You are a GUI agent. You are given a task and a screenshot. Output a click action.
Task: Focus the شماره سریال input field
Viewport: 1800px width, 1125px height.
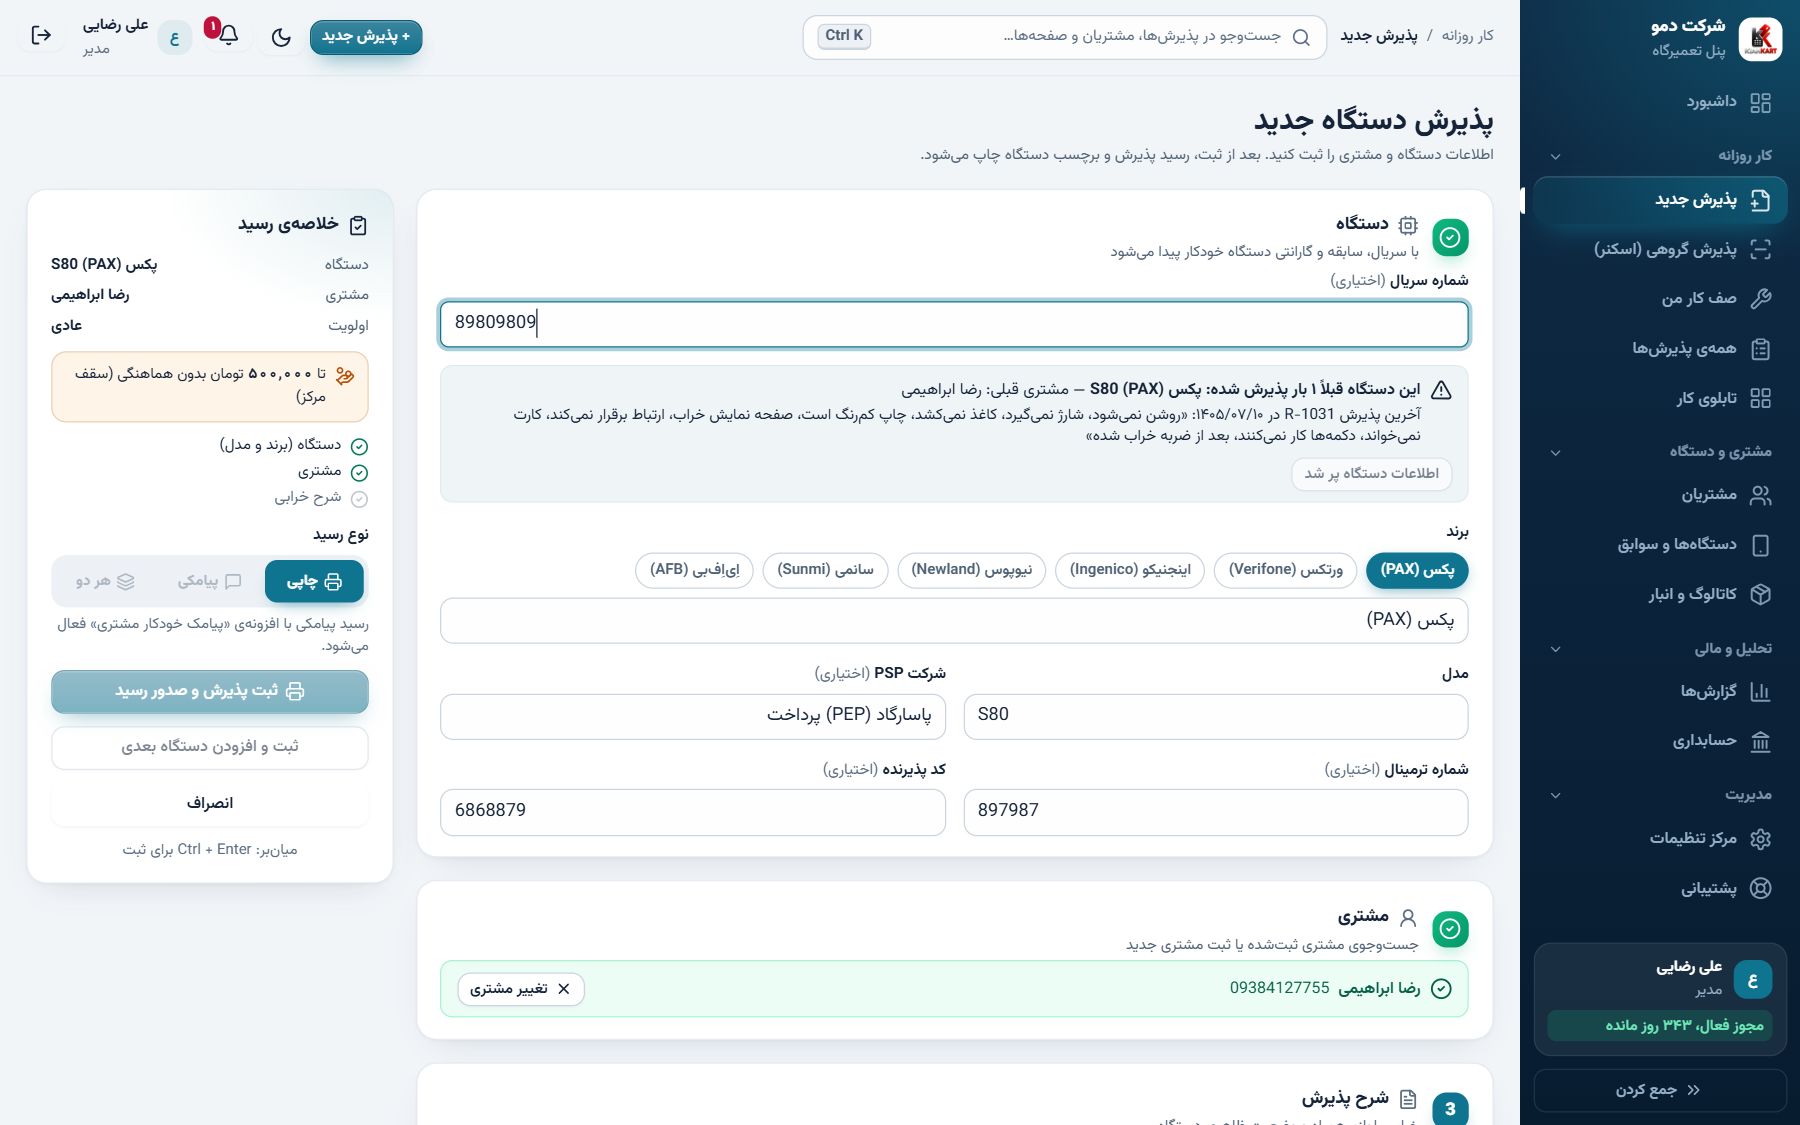954,324
